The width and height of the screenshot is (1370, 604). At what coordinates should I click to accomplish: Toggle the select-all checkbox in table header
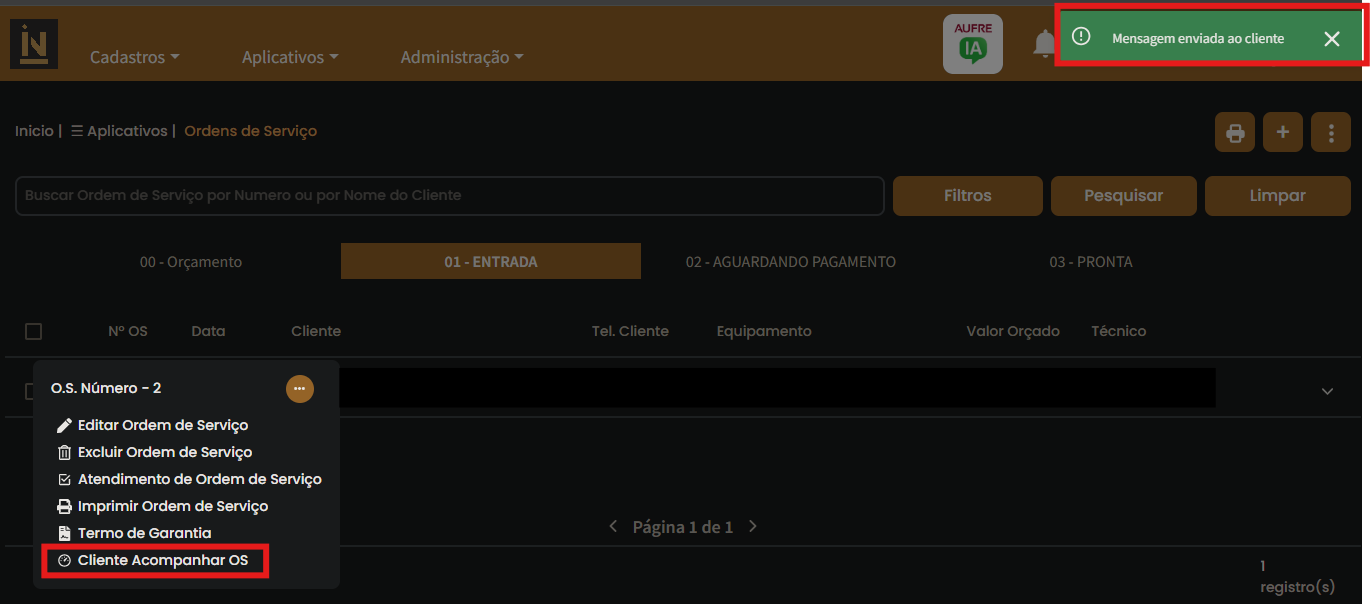33,331
